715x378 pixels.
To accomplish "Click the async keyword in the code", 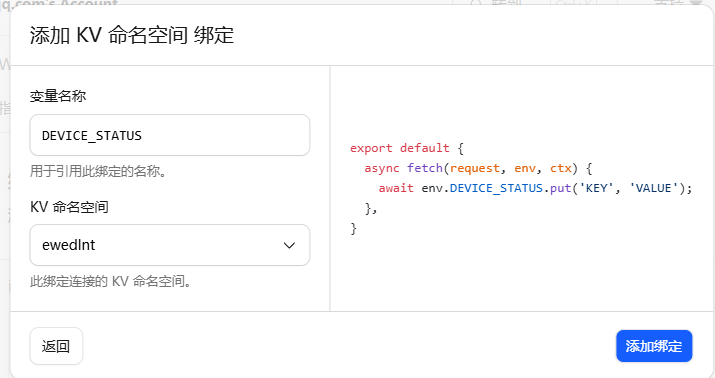I will pyautogui.click(x=382, y=168).
